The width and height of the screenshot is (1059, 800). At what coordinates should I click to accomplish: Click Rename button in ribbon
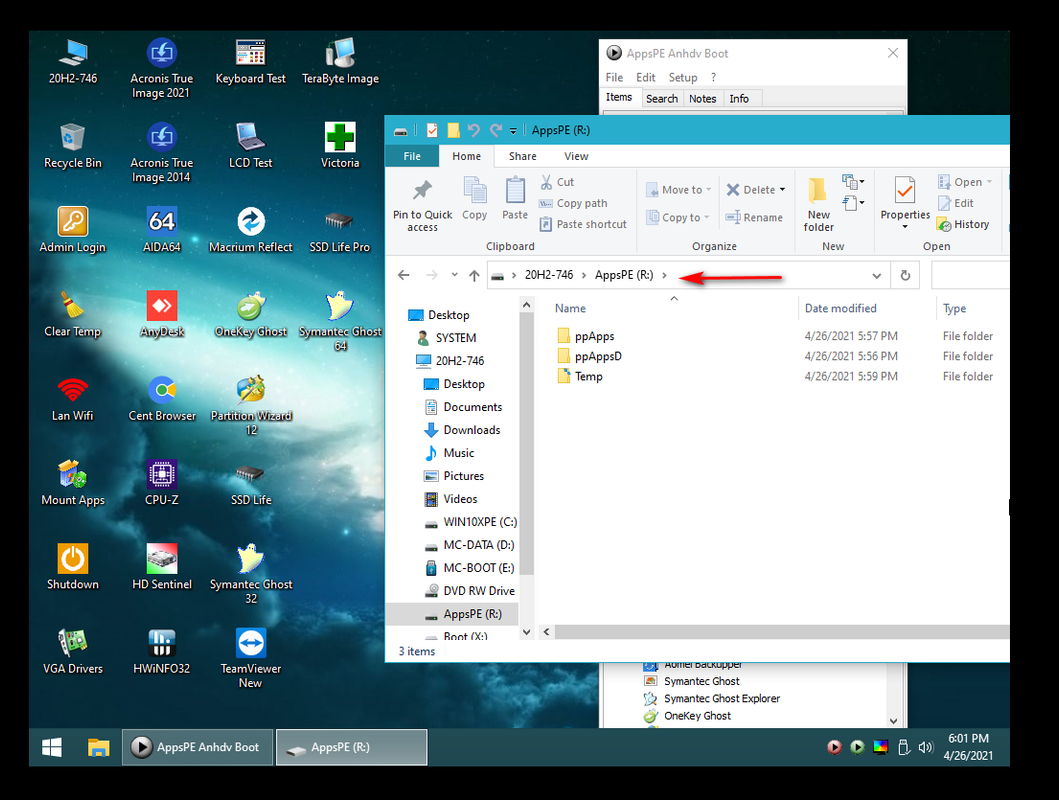point(754,217)
